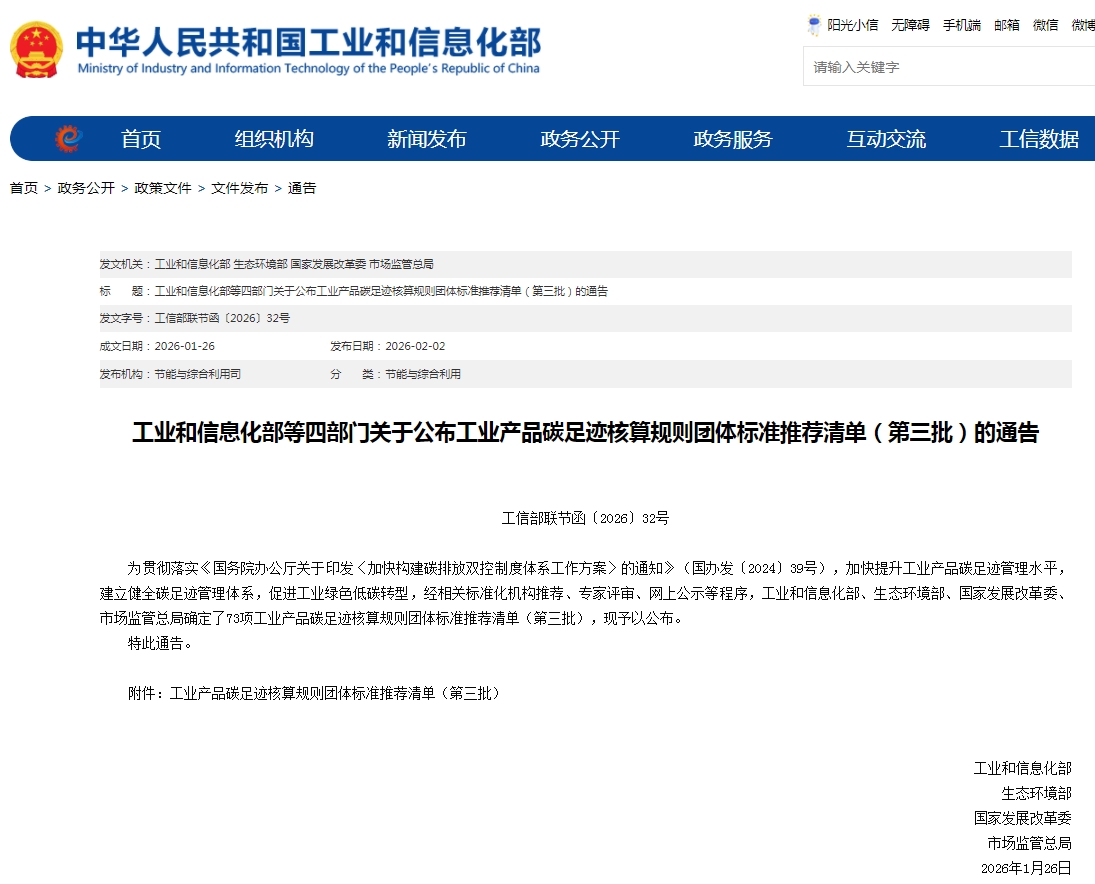Click the gear icon in the navigation bar

(x=68, y=139)
